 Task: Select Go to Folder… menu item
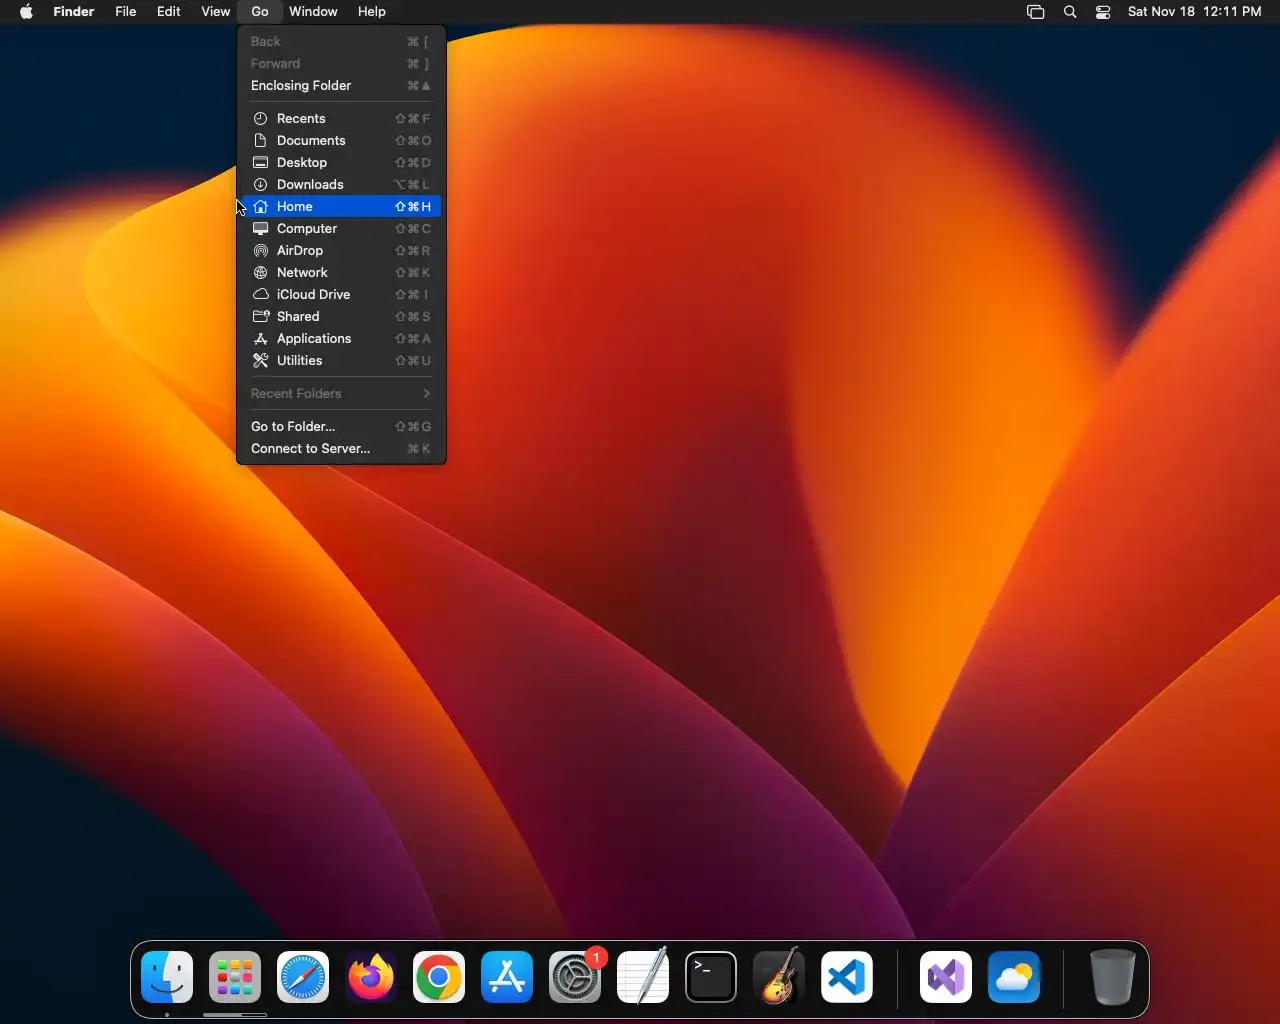click(x=341, y=426)
